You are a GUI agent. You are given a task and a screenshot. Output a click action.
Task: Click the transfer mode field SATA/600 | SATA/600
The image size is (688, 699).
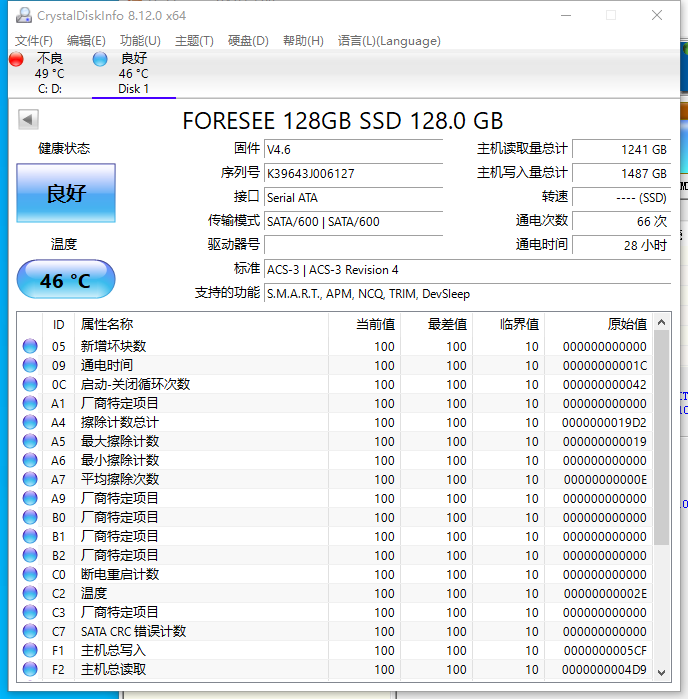353,222
